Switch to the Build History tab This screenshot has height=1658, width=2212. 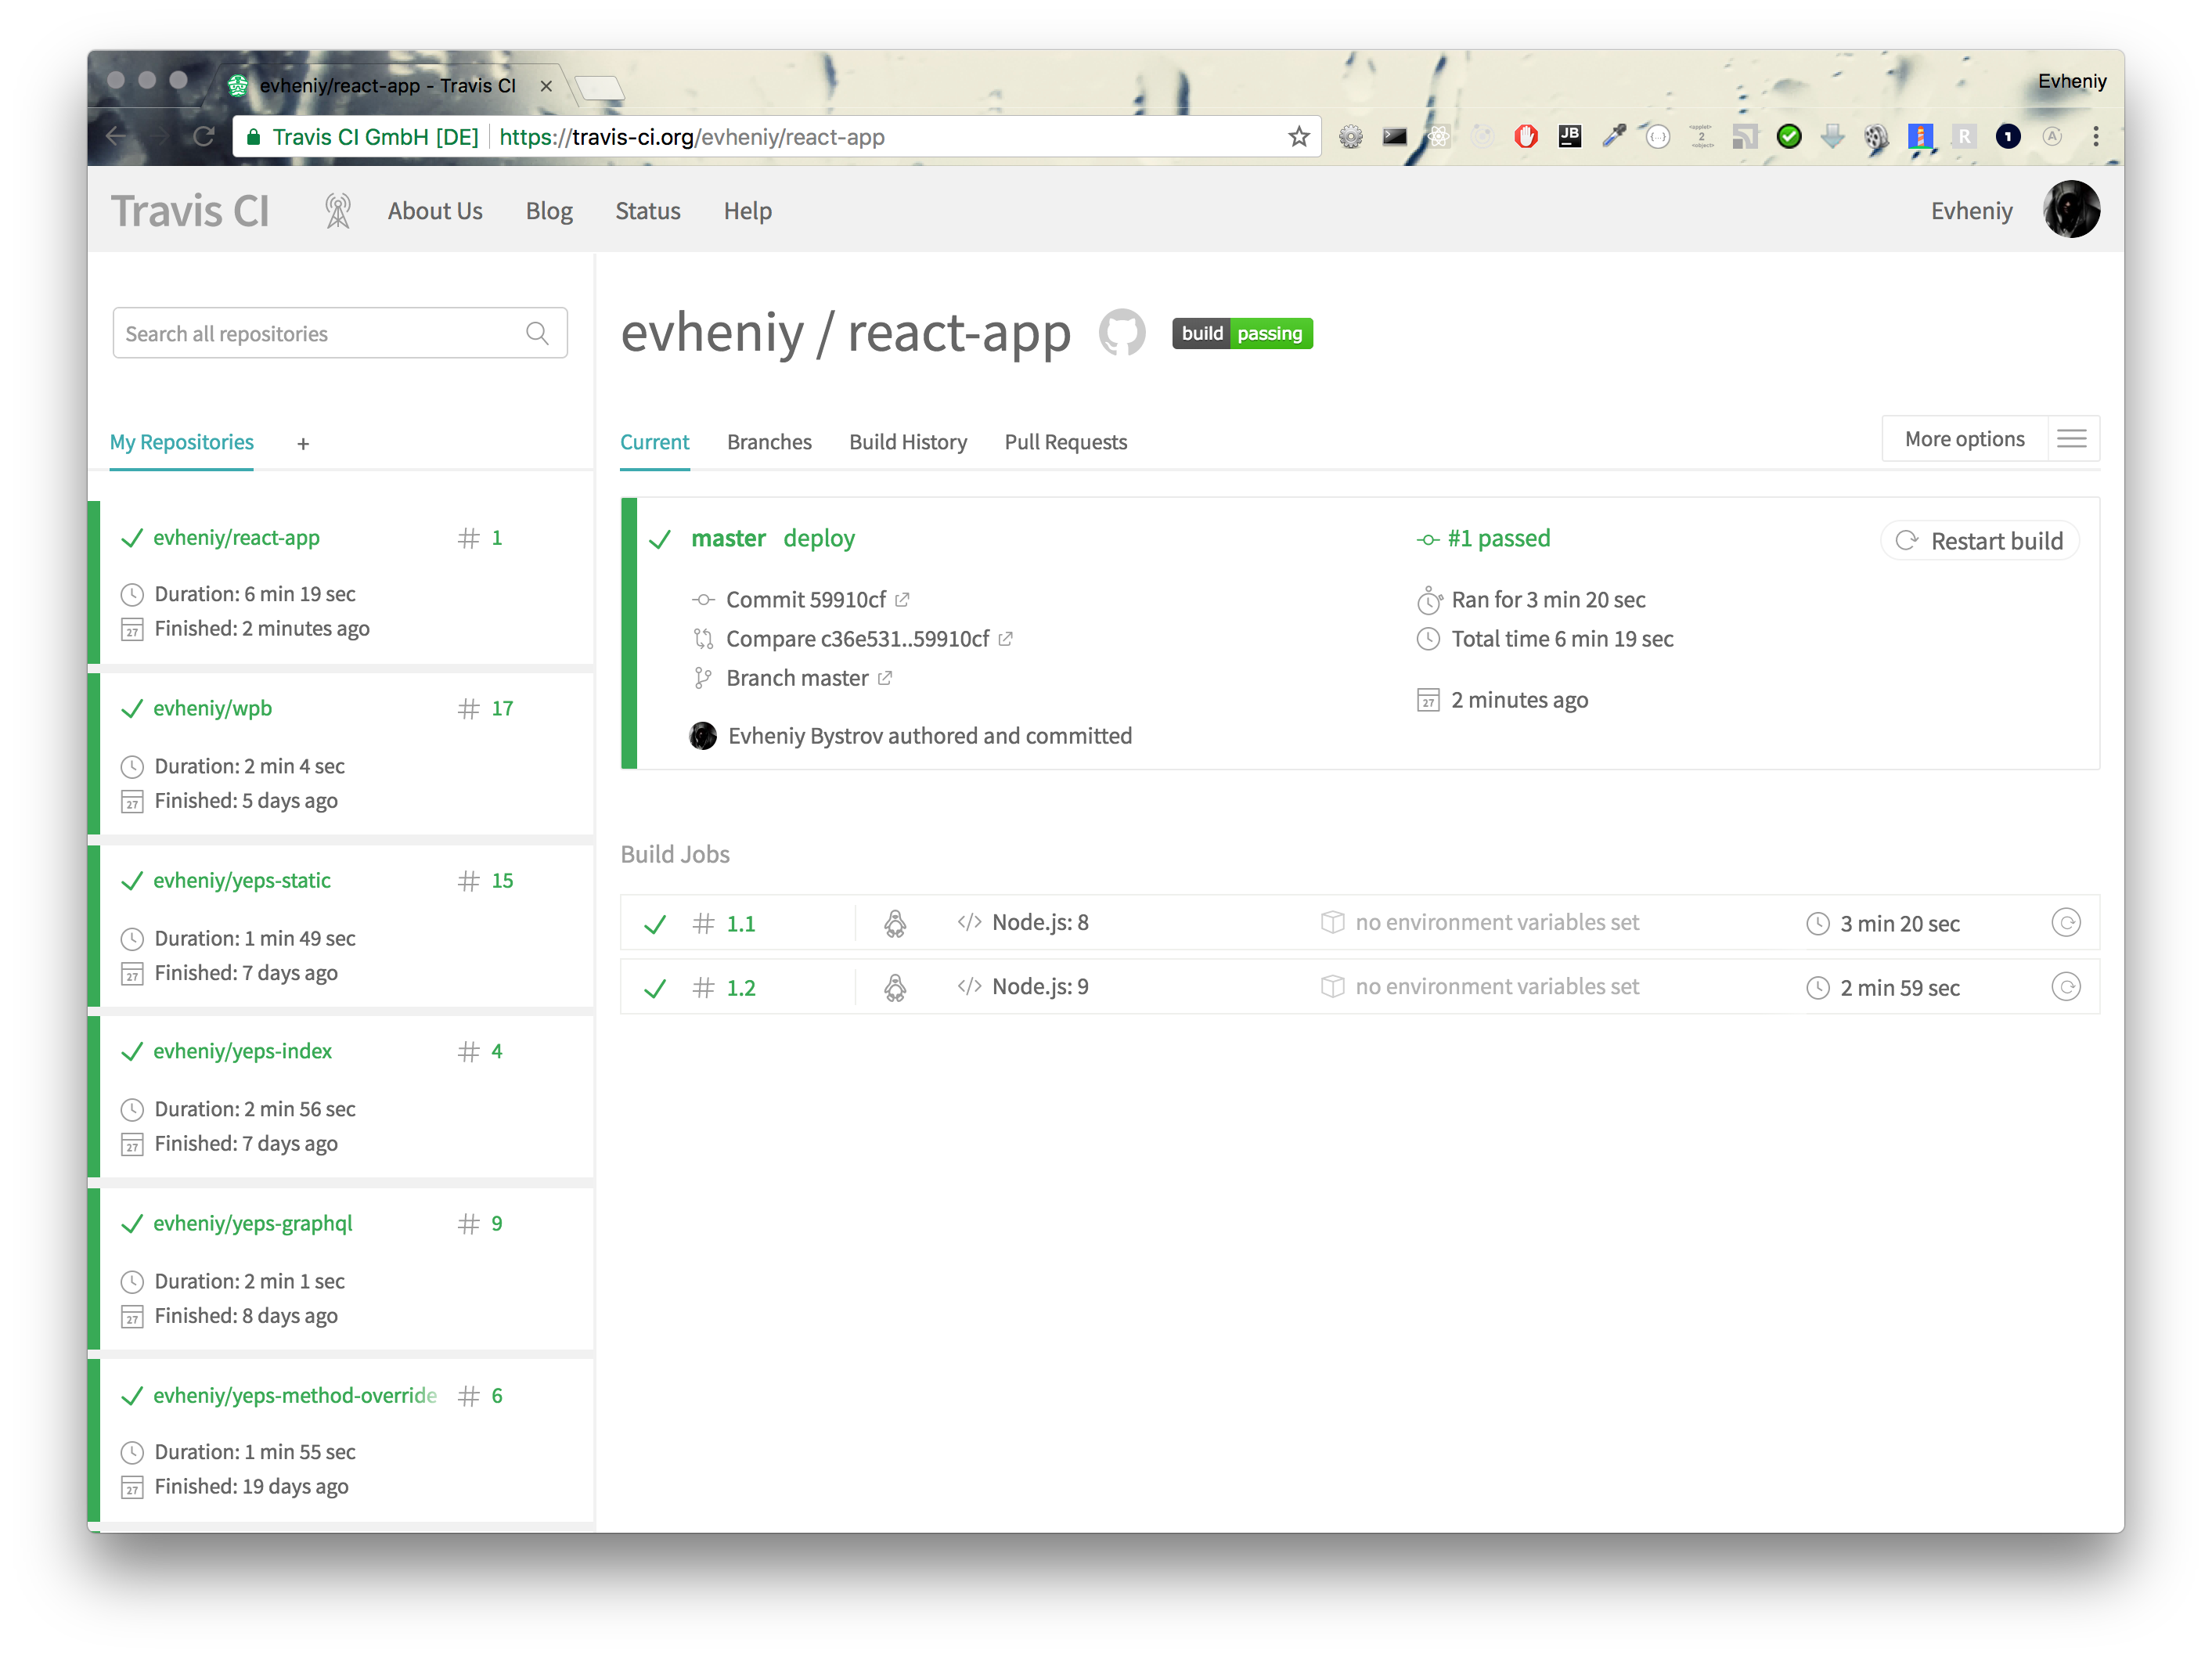pyautogui.click(x=907, y=441)
